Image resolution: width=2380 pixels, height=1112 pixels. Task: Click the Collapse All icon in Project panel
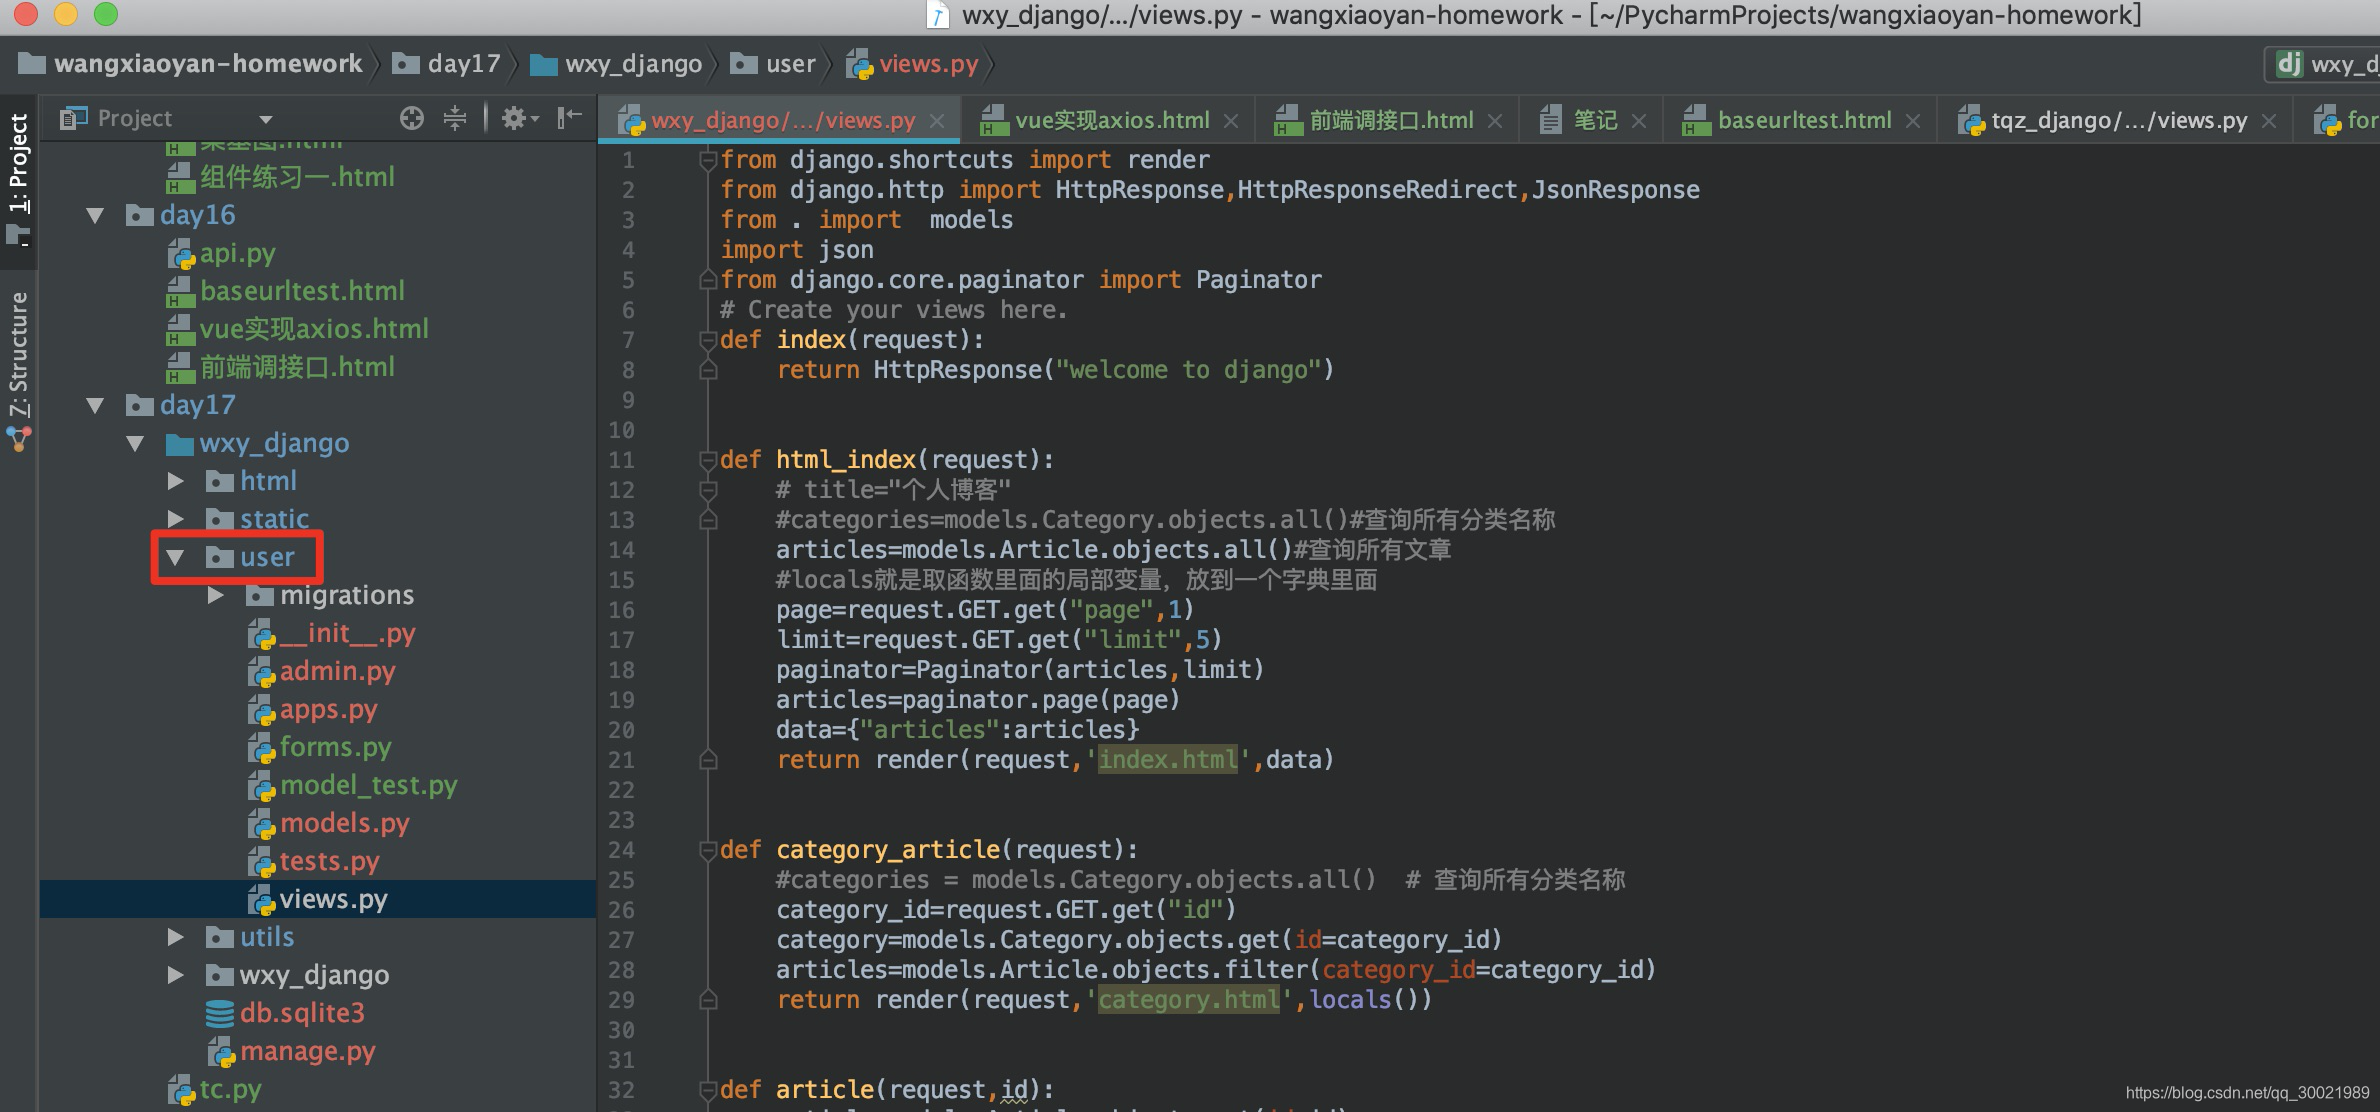pos(454,118)
